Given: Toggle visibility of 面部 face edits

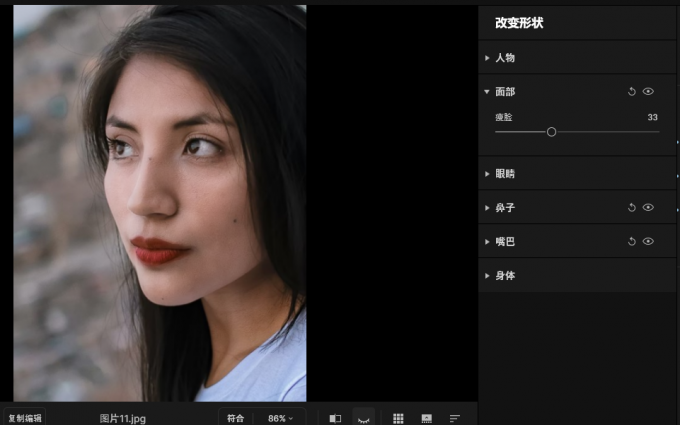Looking at the screenshot, I should (x=648, y=92).
